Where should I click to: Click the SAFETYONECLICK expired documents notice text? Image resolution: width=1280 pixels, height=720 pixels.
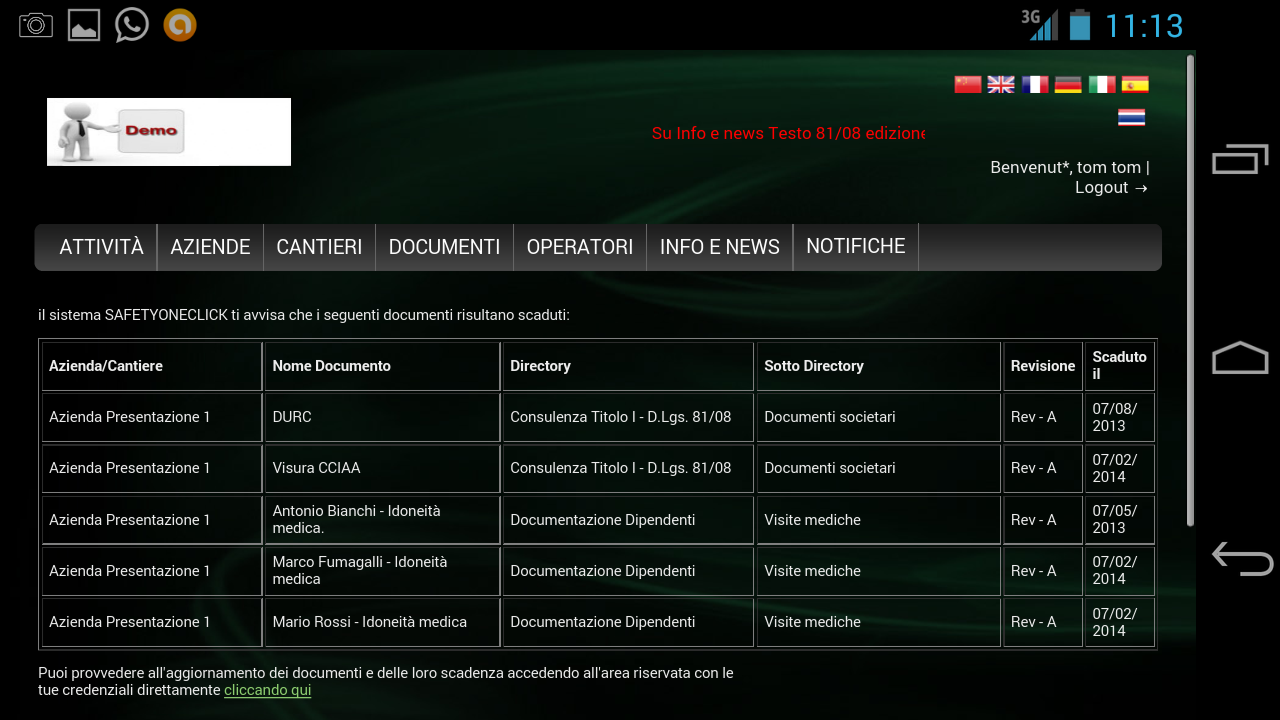click(304, 315)
